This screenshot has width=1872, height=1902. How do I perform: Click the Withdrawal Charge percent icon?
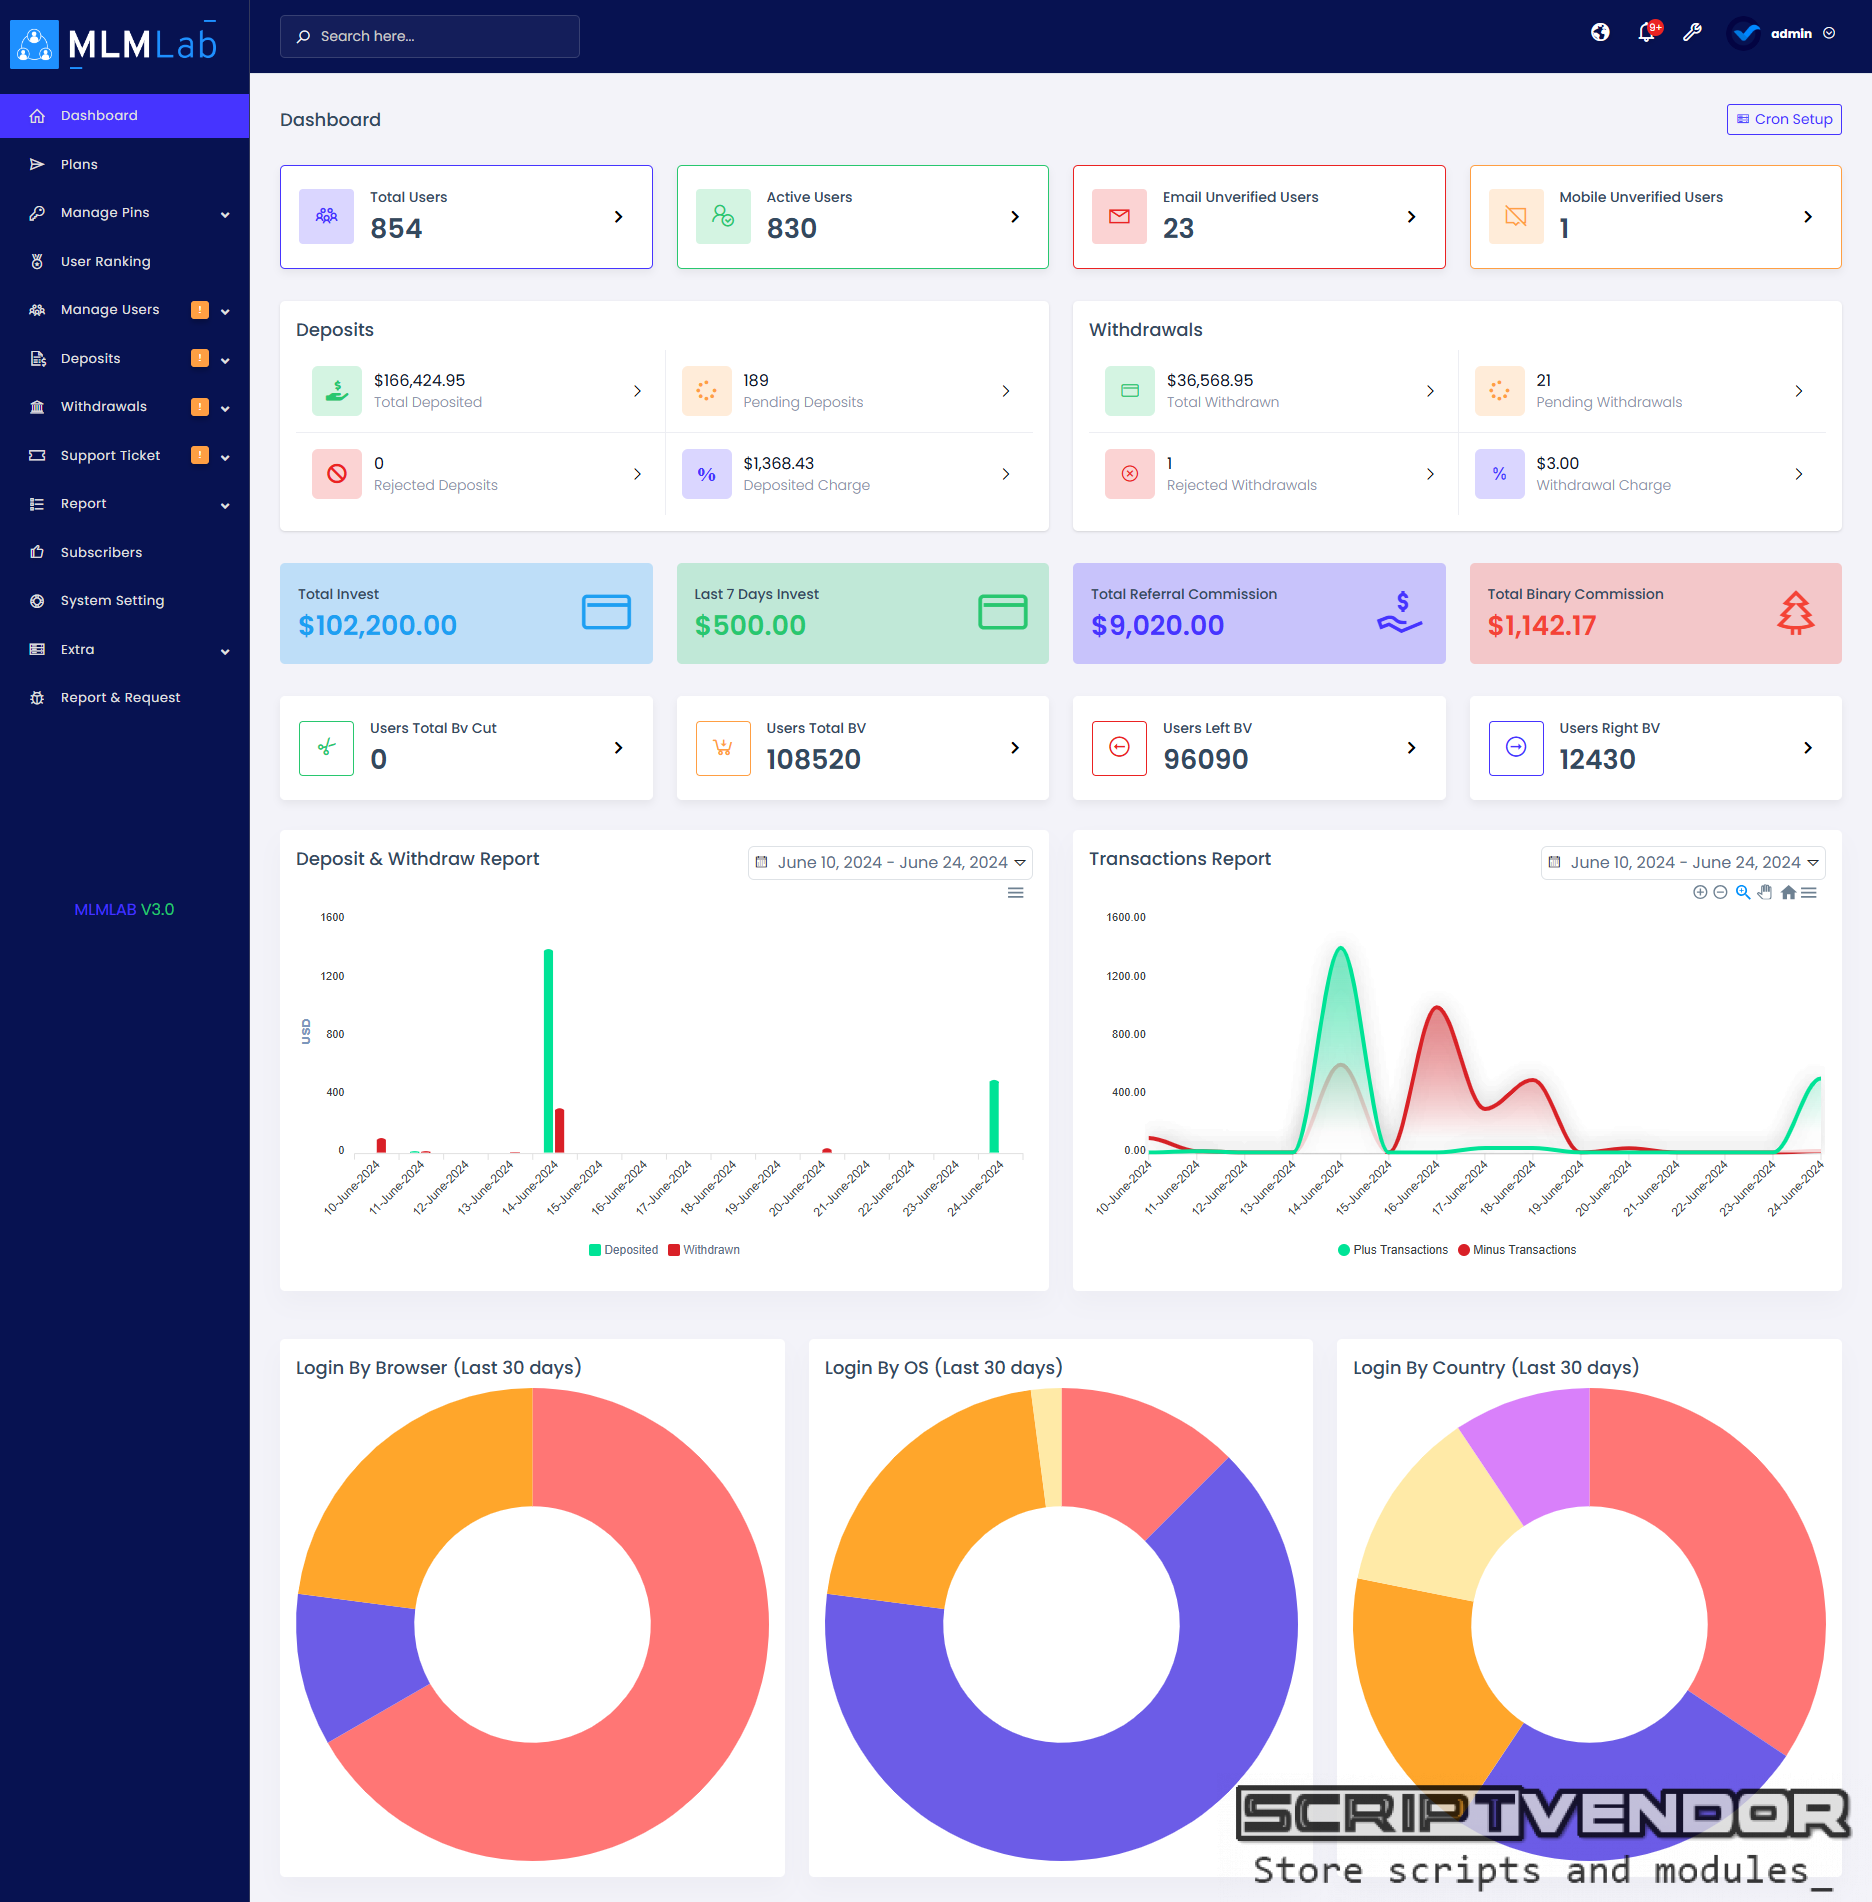pyautogui.click(x=1500, y=474)
